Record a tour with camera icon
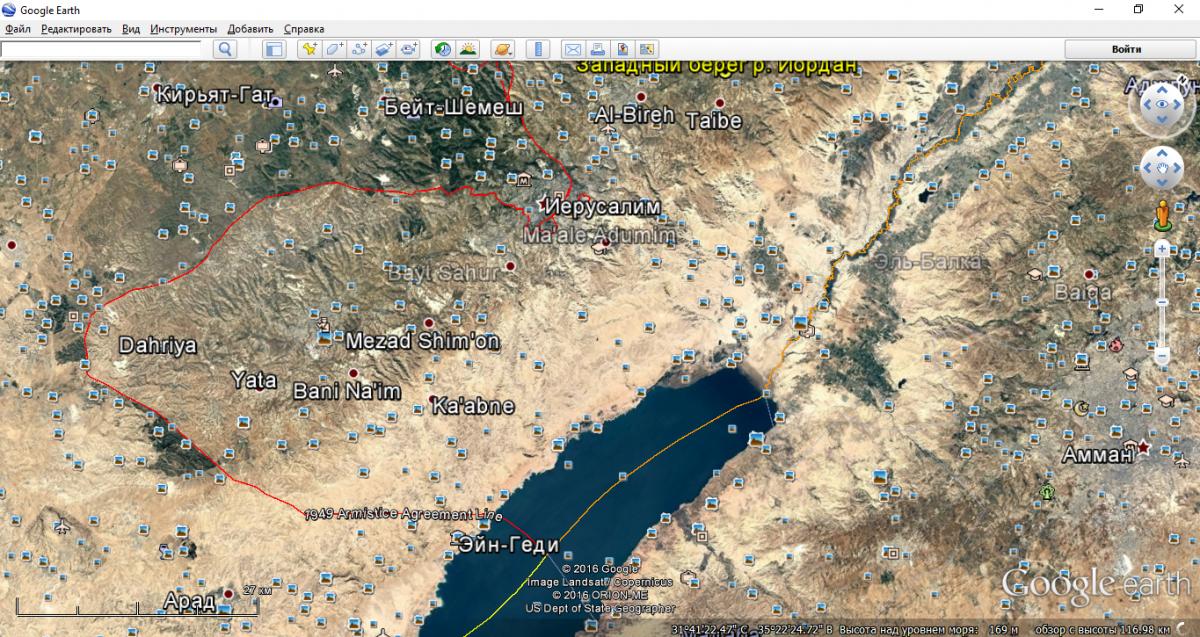This screenshot has width=1200, height=637. [x=409, y=49]
